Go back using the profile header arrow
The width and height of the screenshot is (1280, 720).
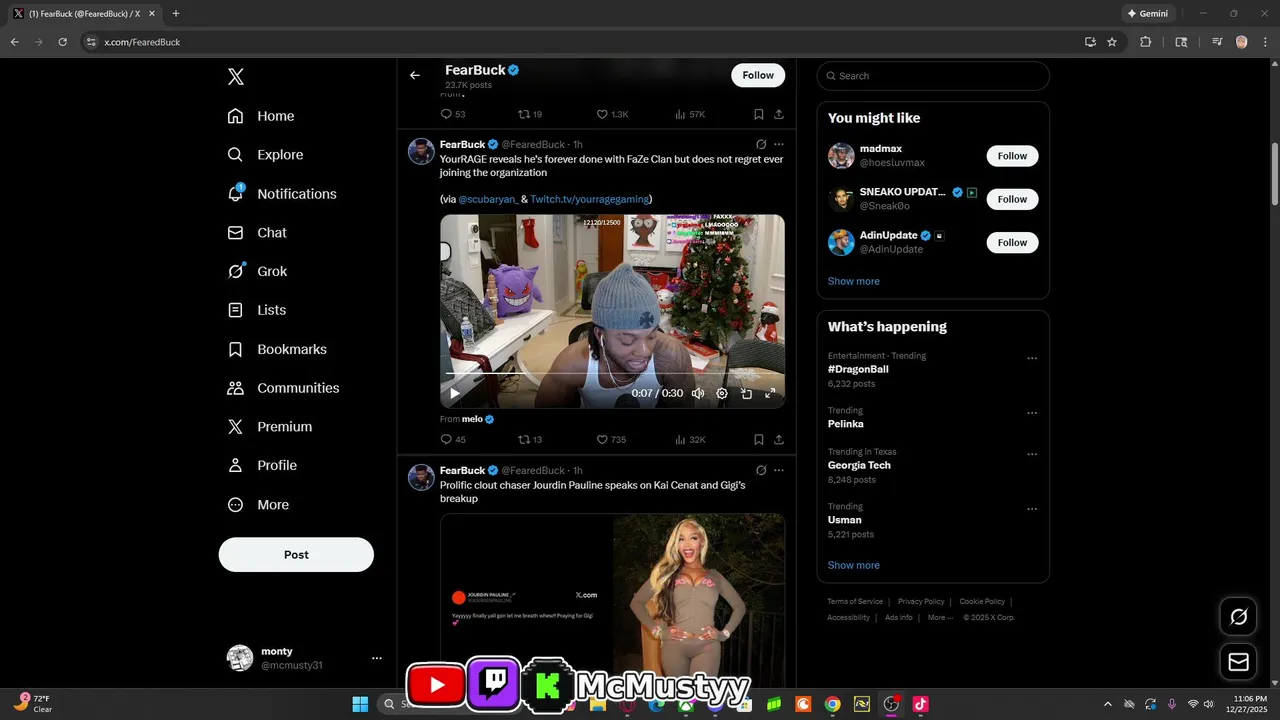click(x=415, y=75)
